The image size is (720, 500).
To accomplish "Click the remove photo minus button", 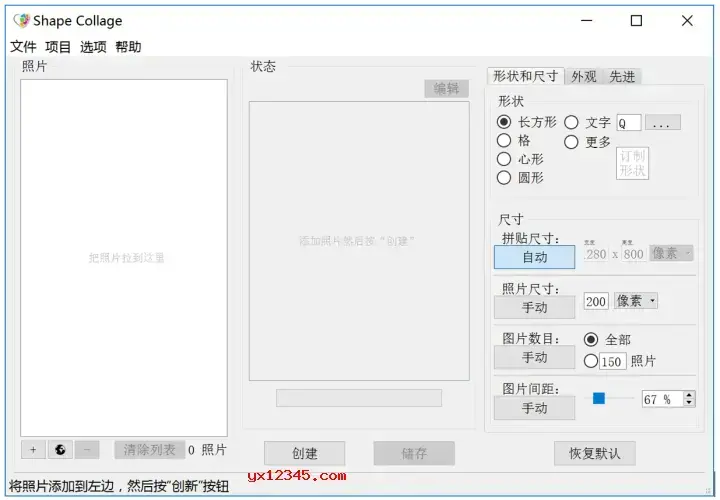I will [x=87, y=449].
